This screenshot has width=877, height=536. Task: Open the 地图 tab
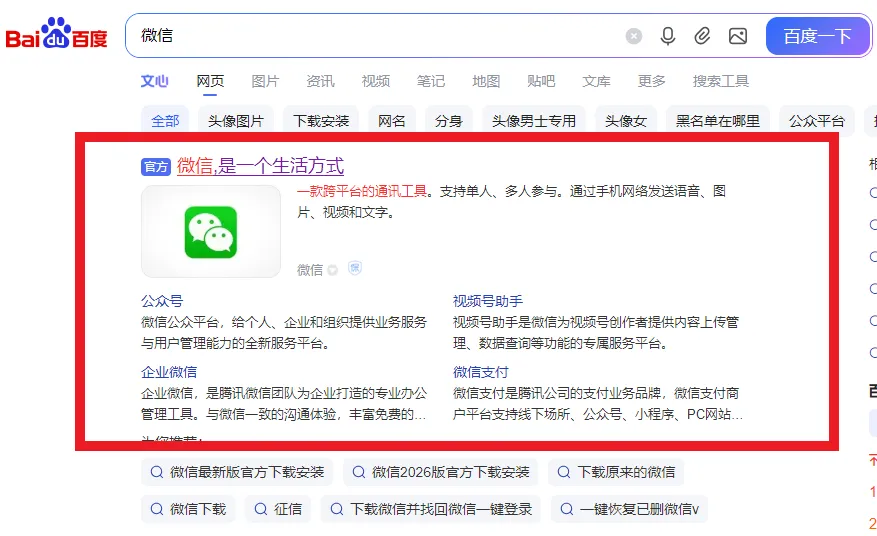(x=486, y=82)
